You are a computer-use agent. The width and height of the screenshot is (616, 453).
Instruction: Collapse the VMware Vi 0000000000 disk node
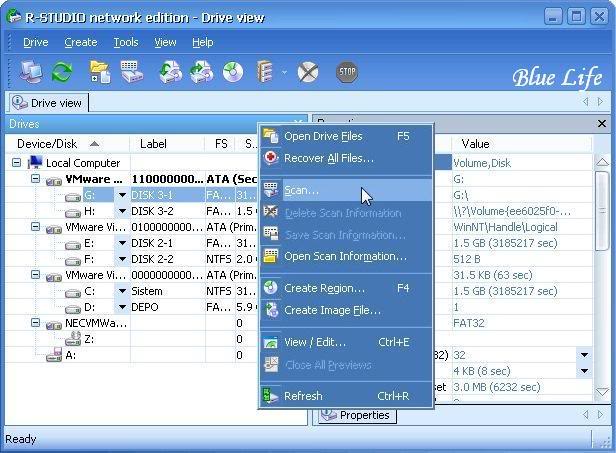(35, 275)
